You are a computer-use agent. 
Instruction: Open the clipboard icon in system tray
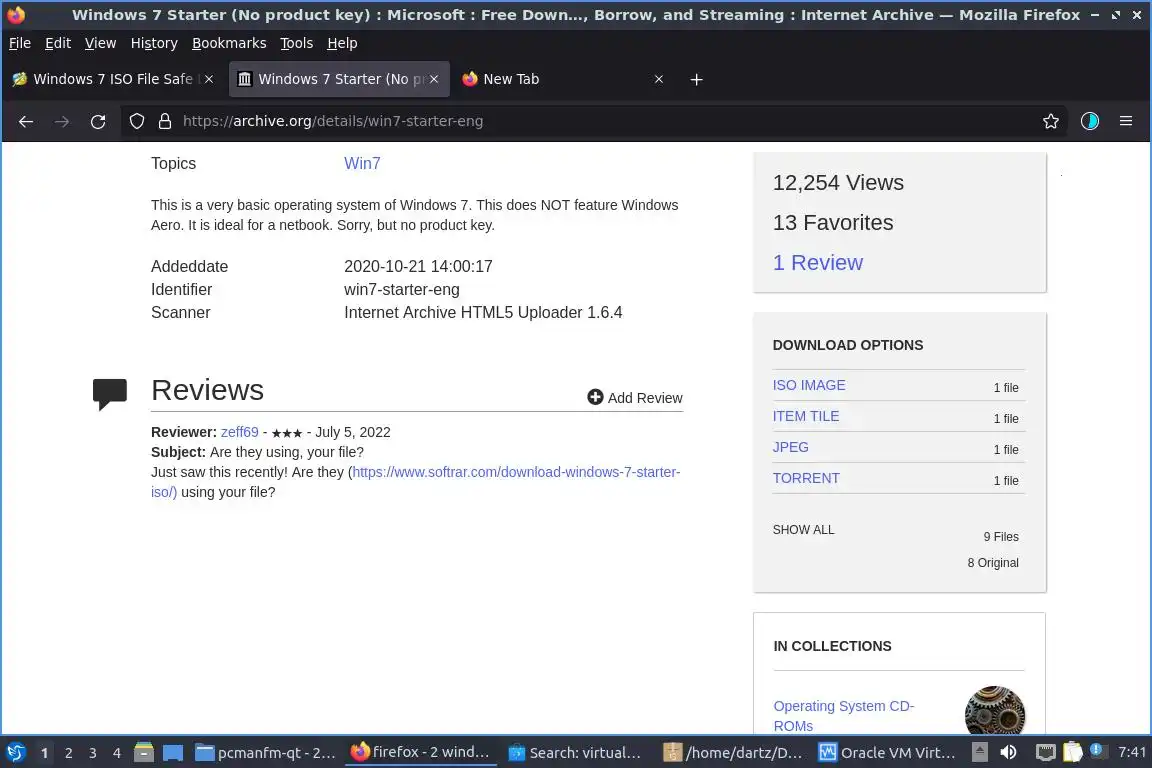[x=1073, y=752]
